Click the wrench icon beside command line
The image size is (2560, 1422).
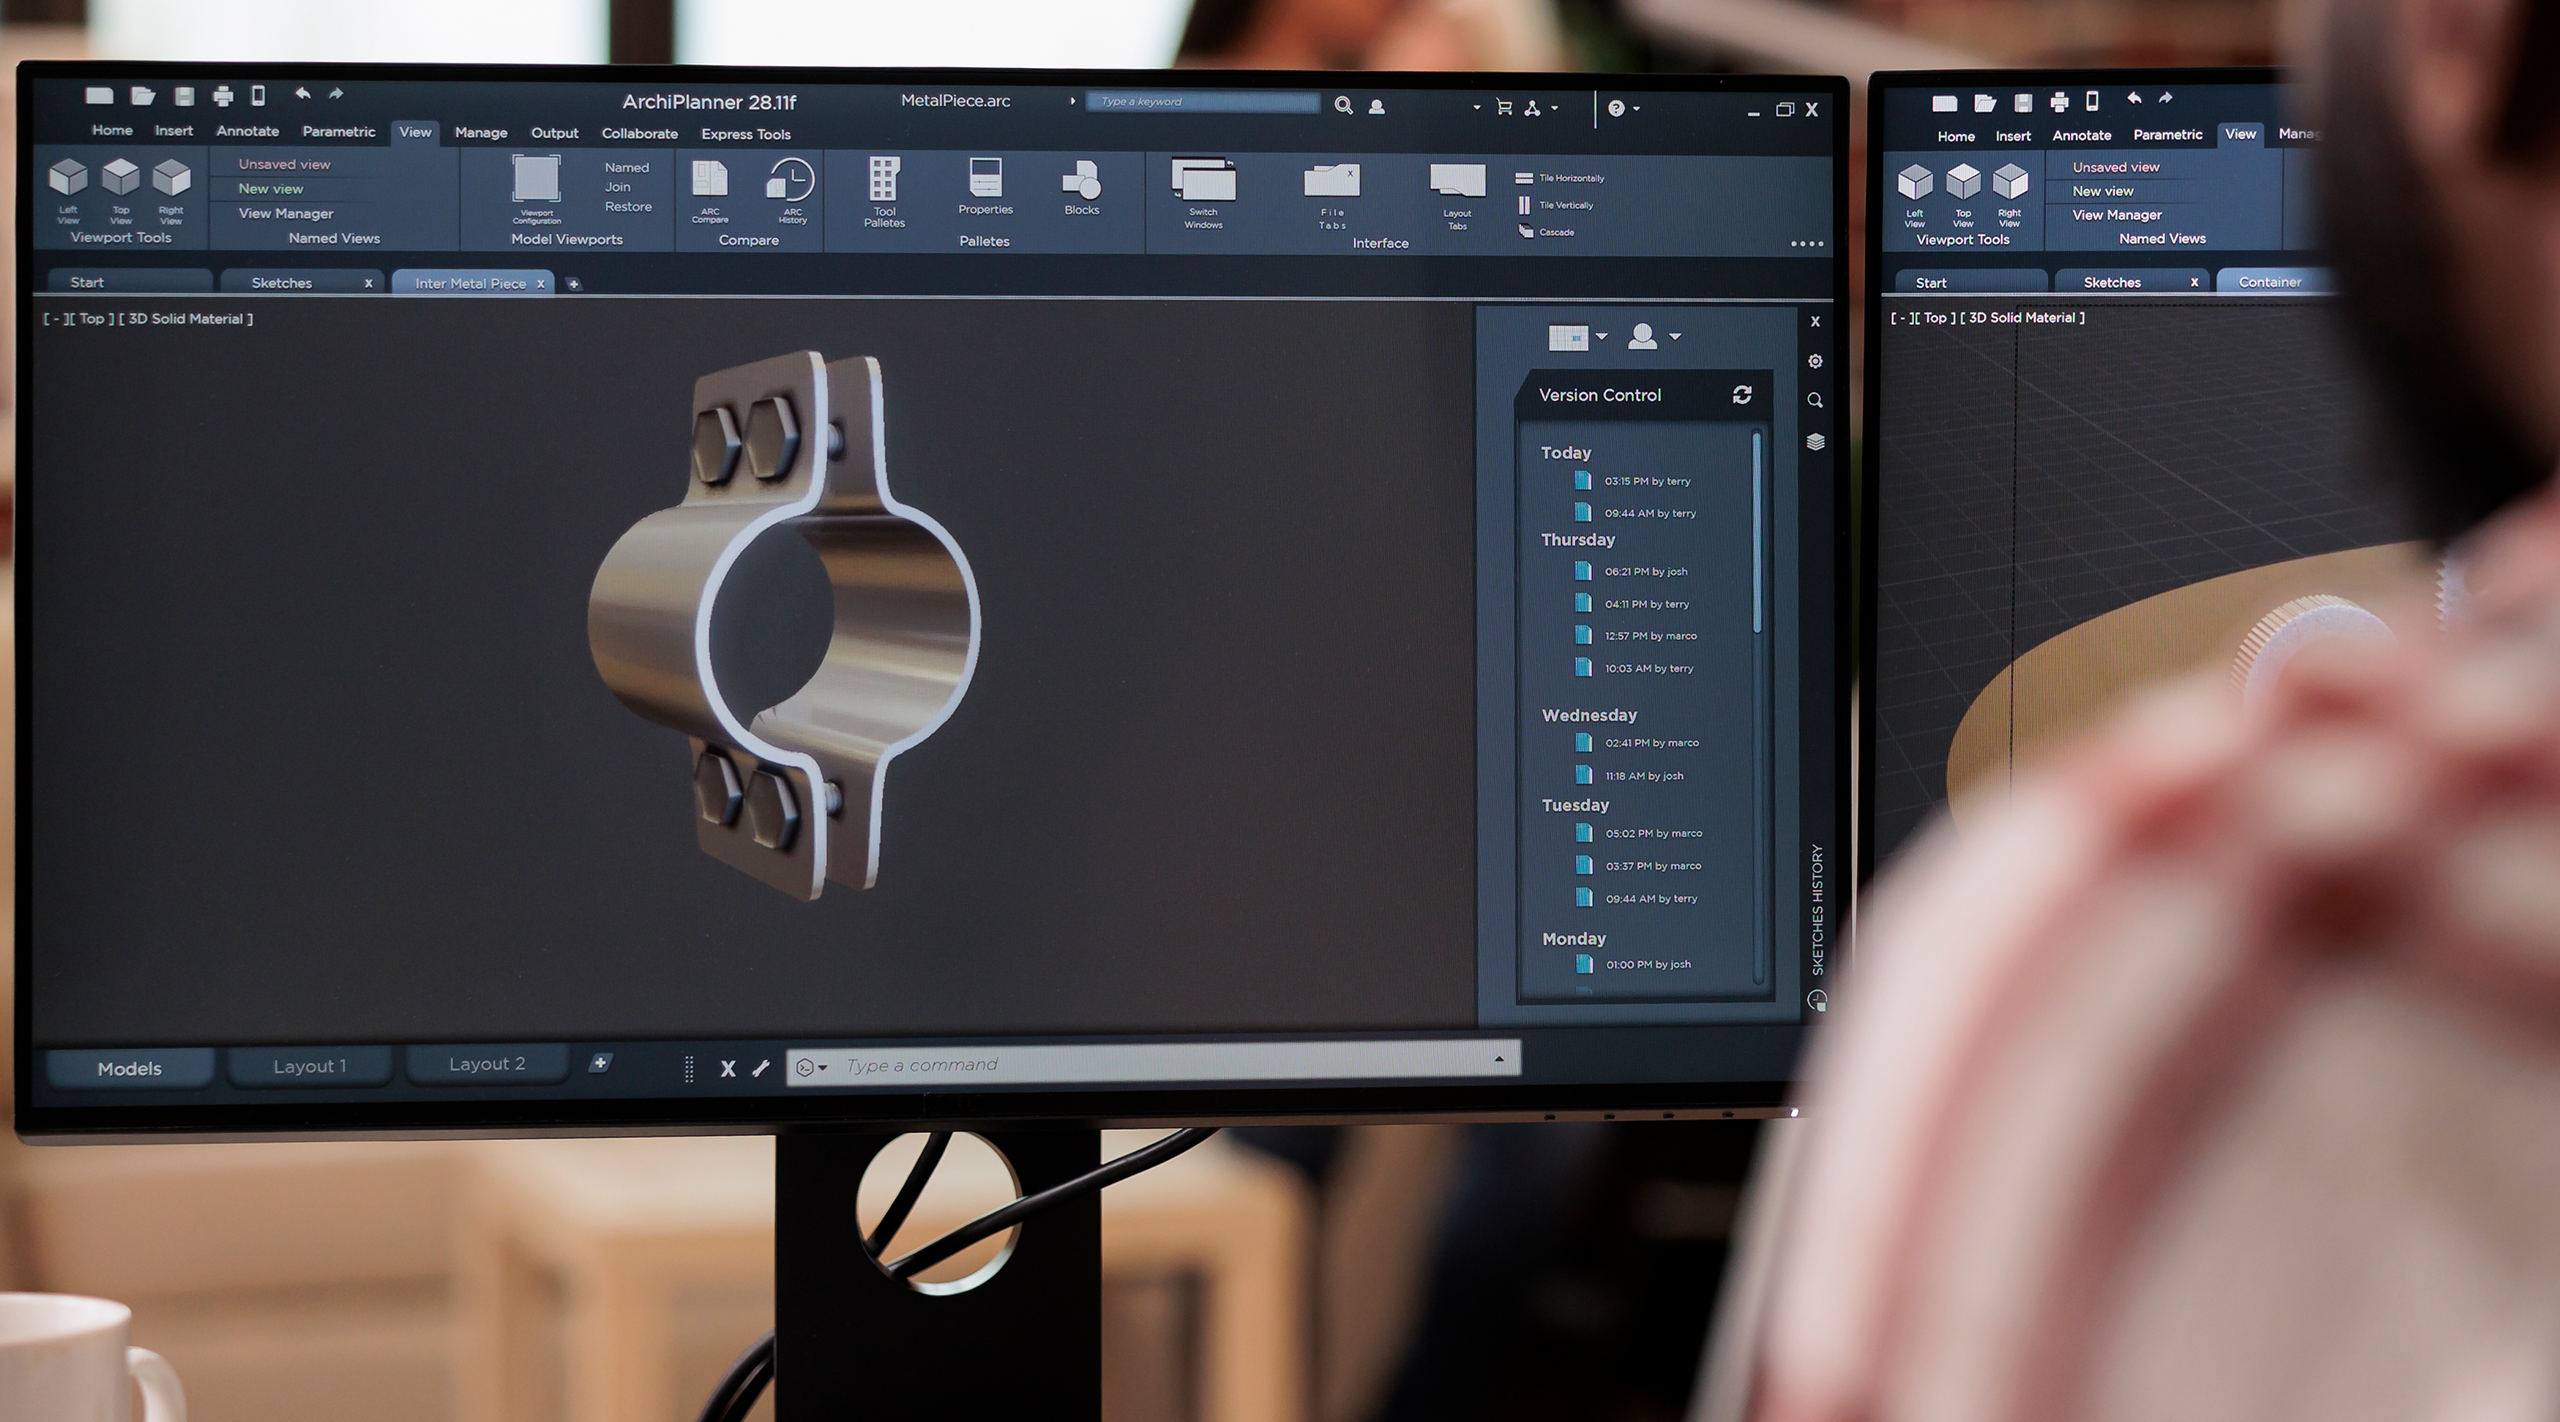[x=761, y=1068]
